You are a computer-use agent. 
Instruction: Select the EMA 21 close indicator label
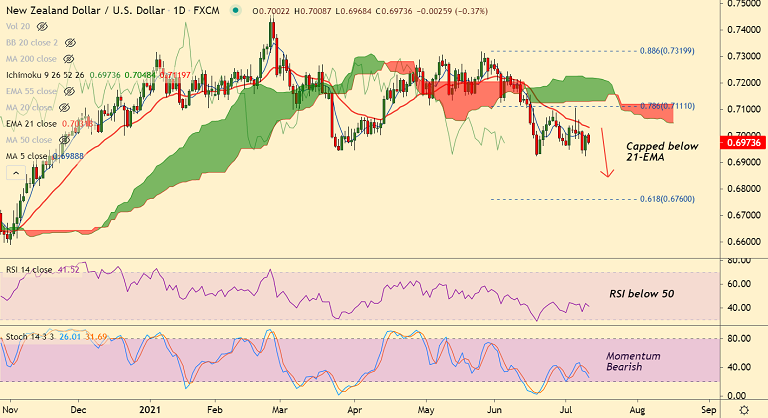31,123
